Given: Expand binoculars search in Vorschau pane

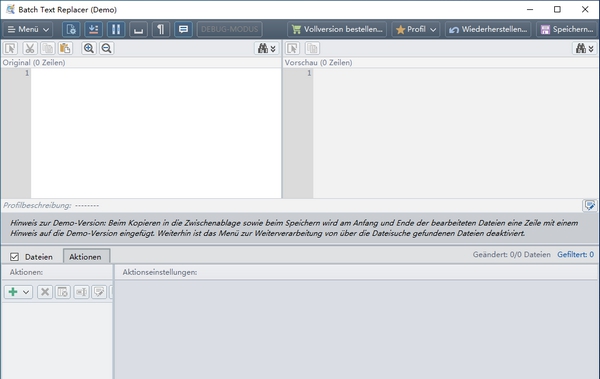Looking at the screenshot, I should coord(585,48).
